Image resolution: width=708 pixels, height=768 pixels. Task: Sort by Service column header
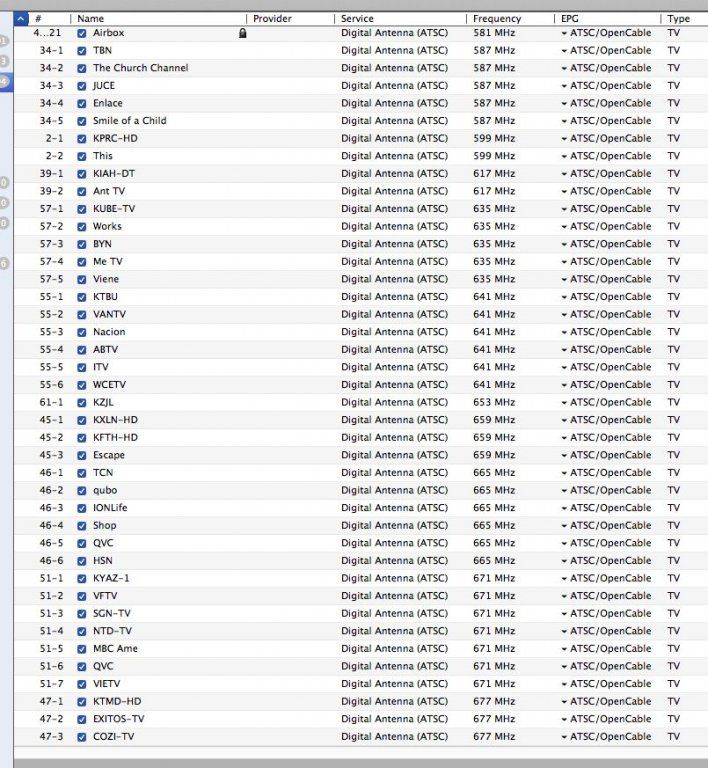(357, 19)
